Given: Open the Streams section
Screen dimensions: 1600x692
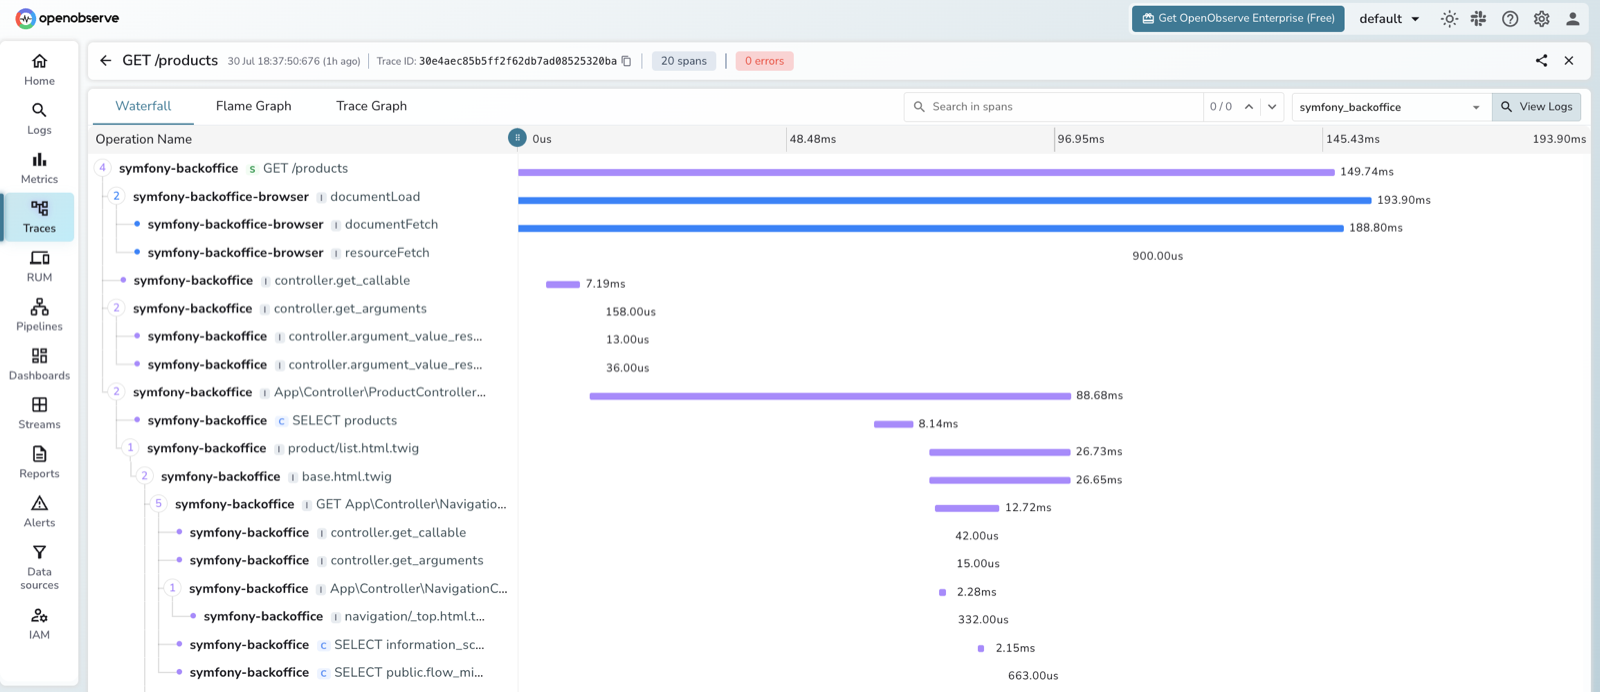Looking at the screenshot, I should pos(39,413).
